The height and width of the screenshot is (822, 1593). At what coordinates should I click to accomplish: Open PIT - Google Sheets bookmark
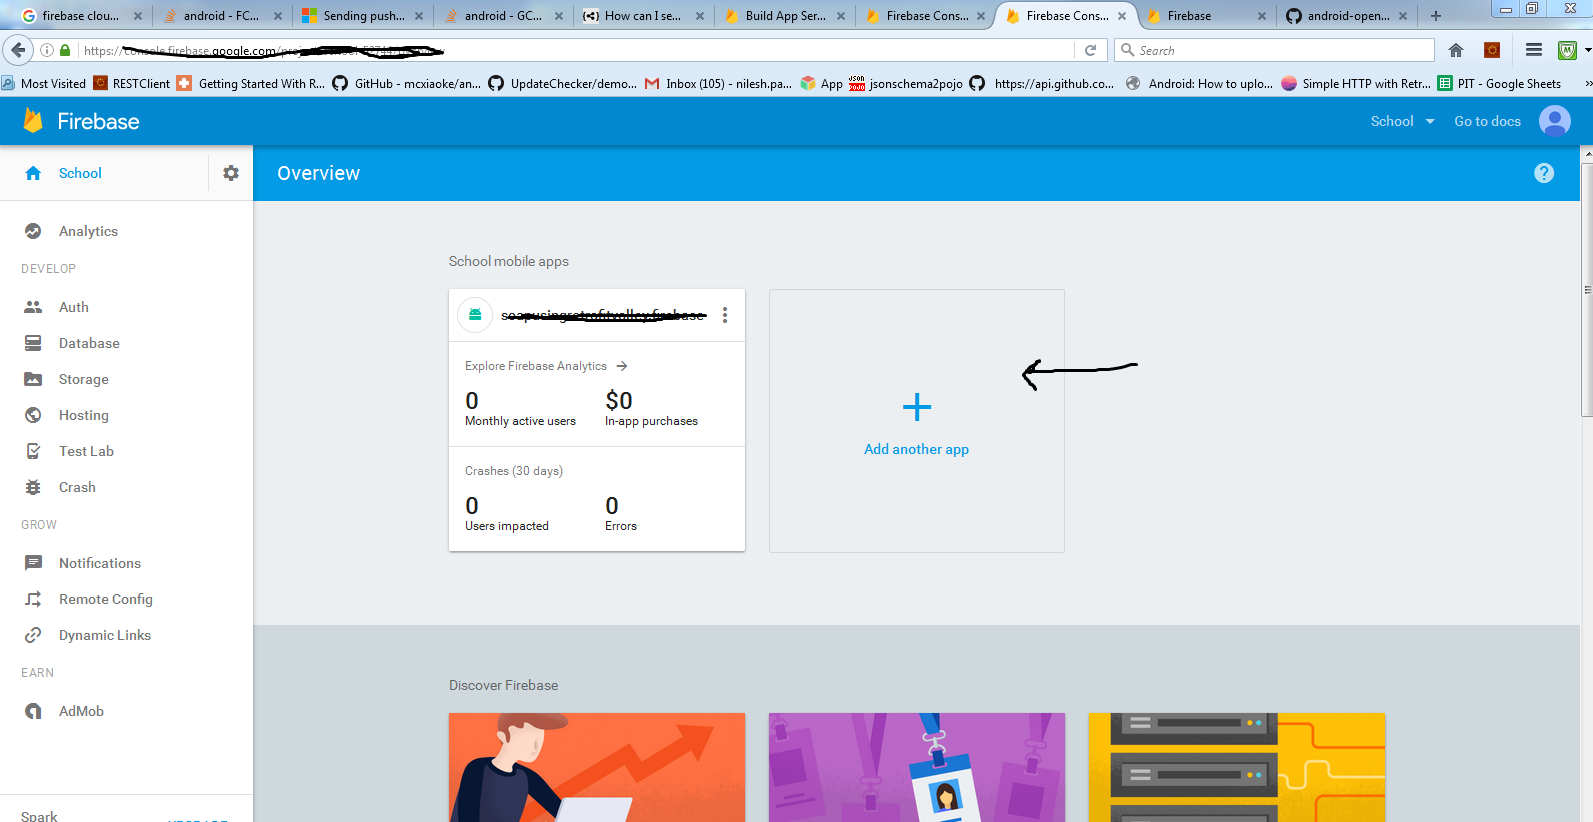(x=1499, y=84)
